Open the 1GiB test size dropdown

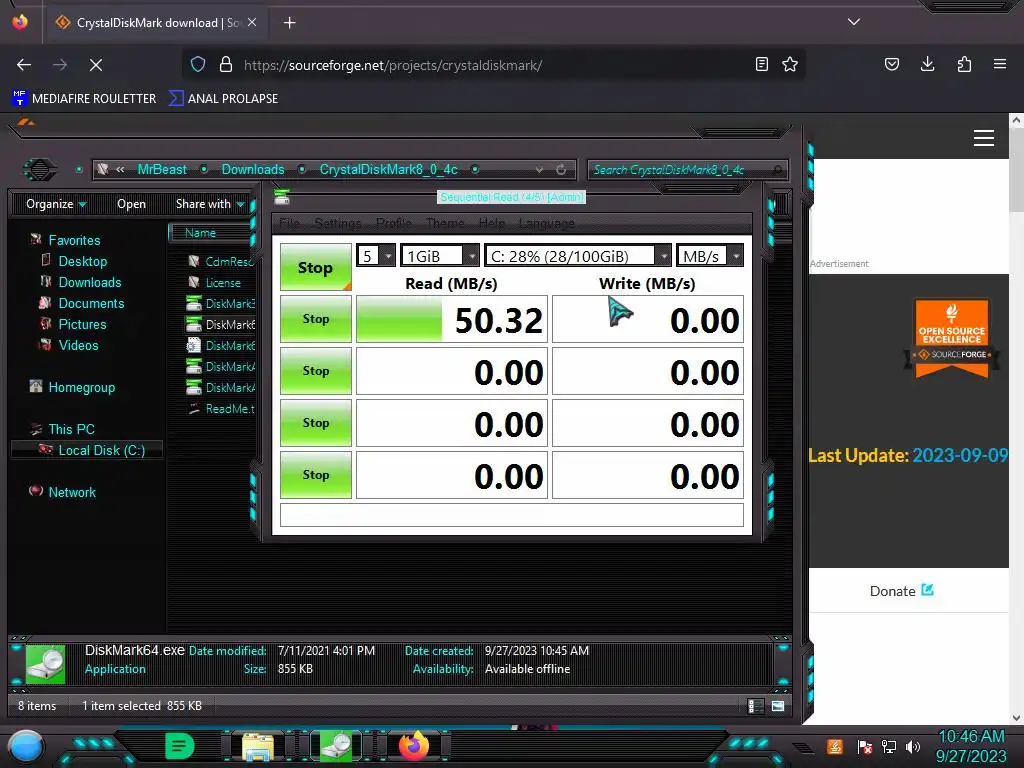[440, 256]
